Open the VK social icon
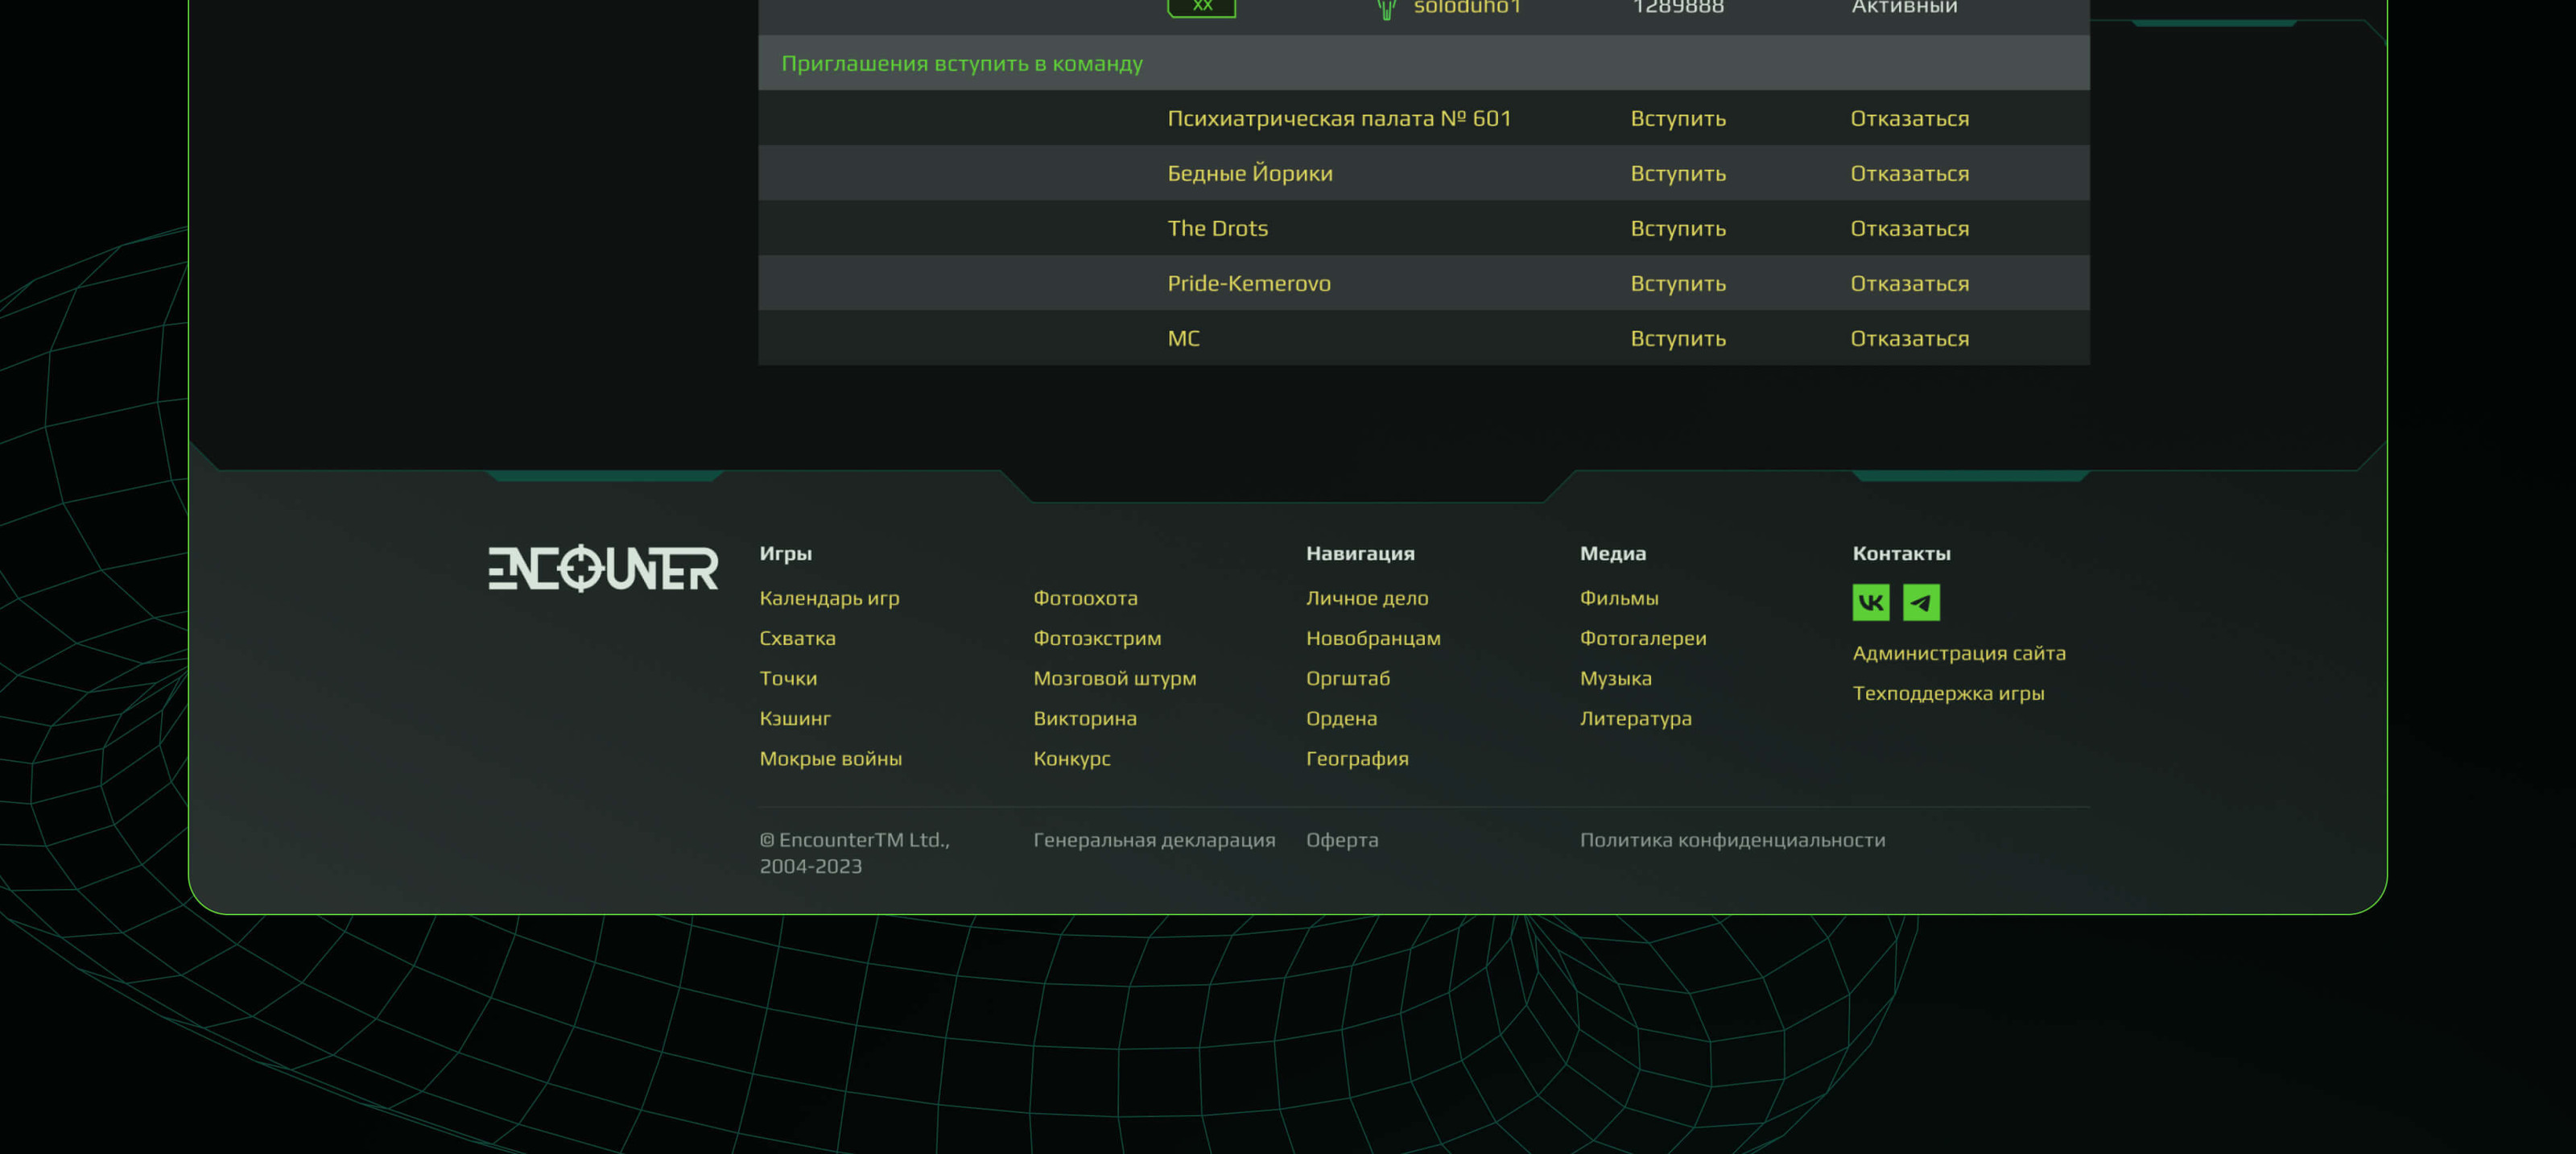The height and width of the screenshot is (1154, 2576). pyautogui.click(x=1870, y=602)
